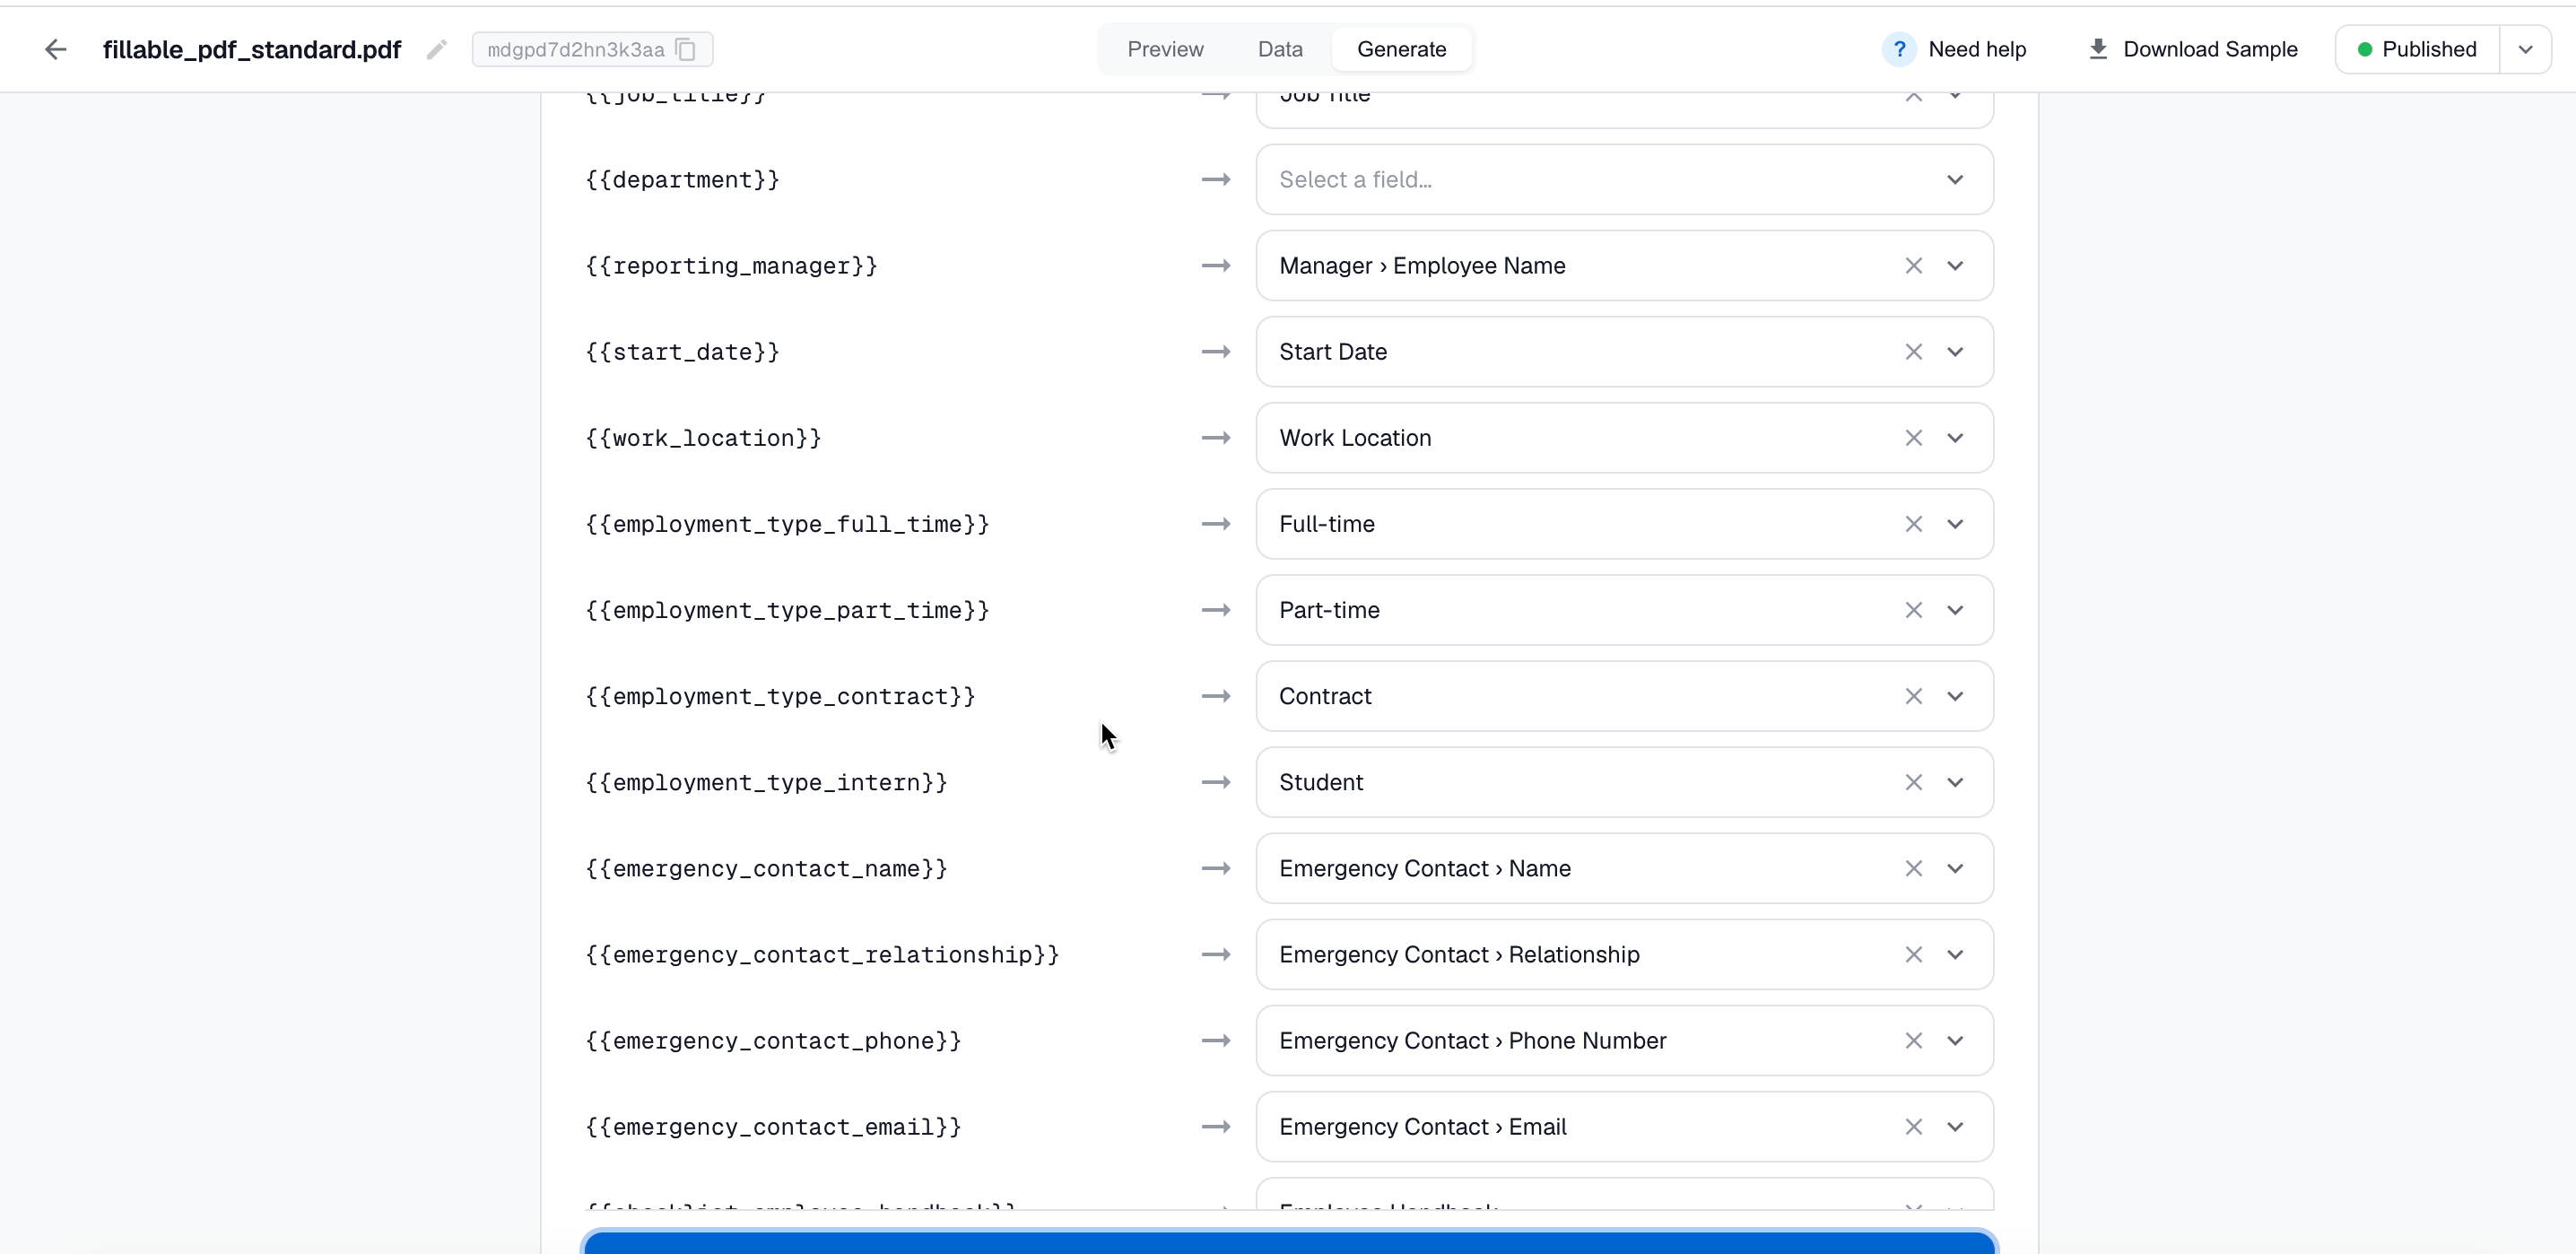Expand the Student dropdown chevron
Image resolution: width=2576 pixels, height=1254 pixels.
click(1954, 781)
